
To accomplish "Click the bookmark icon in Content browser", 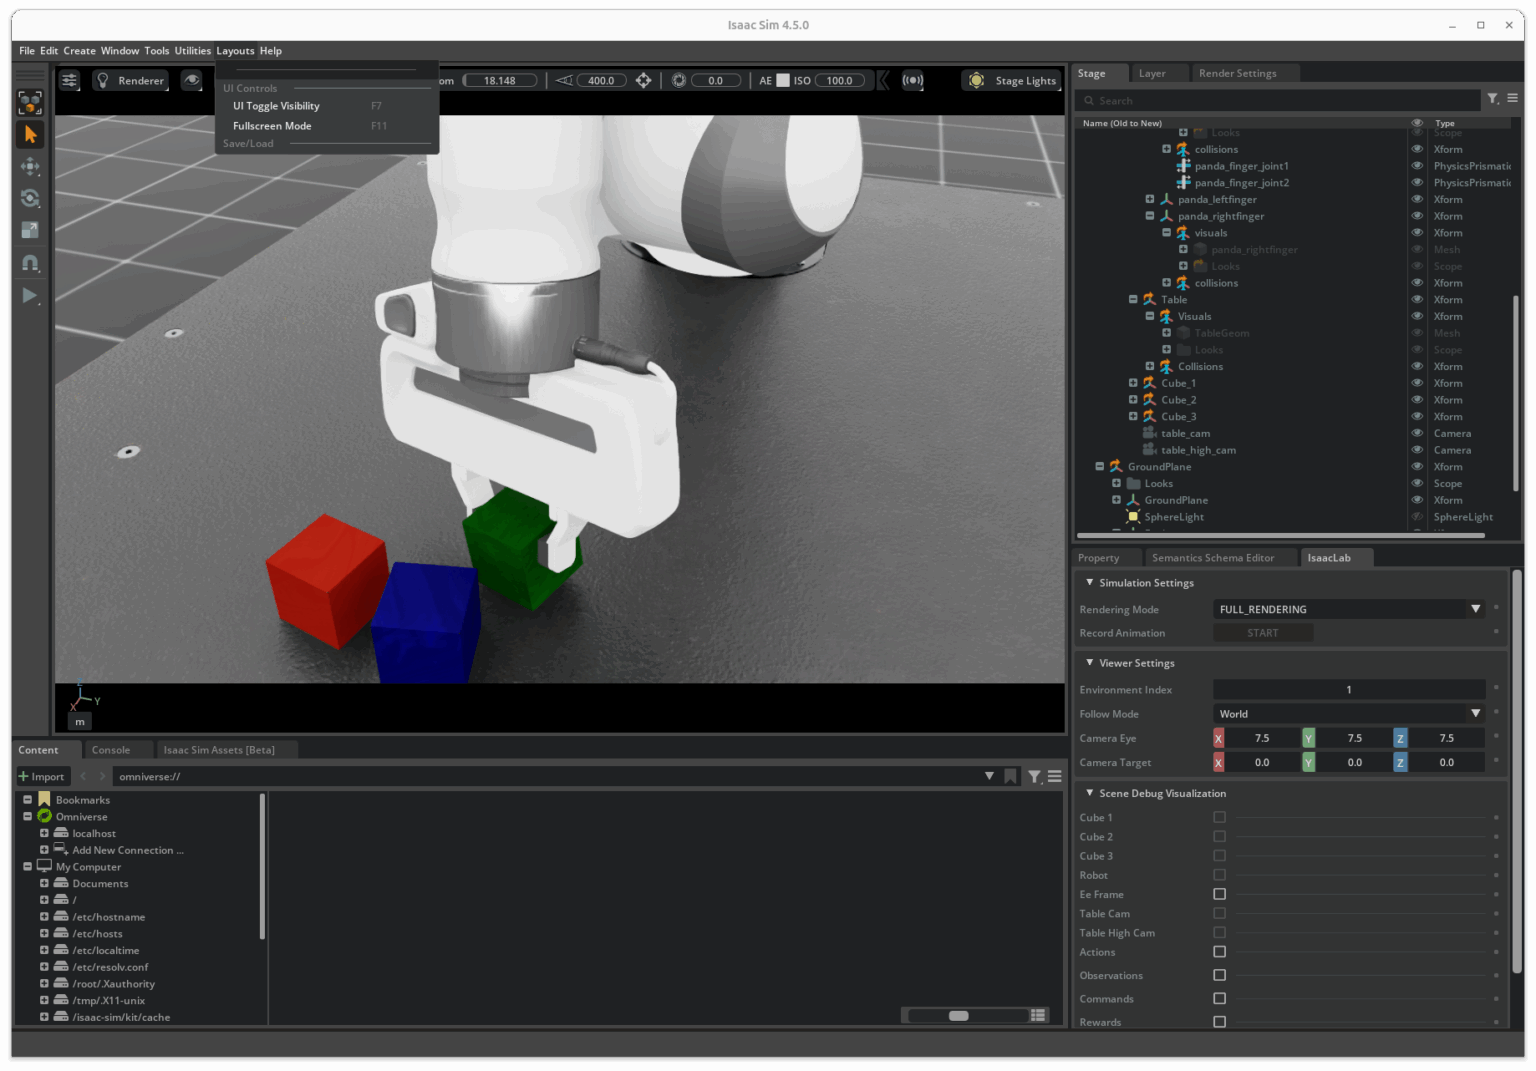I will pos(1011,776).
